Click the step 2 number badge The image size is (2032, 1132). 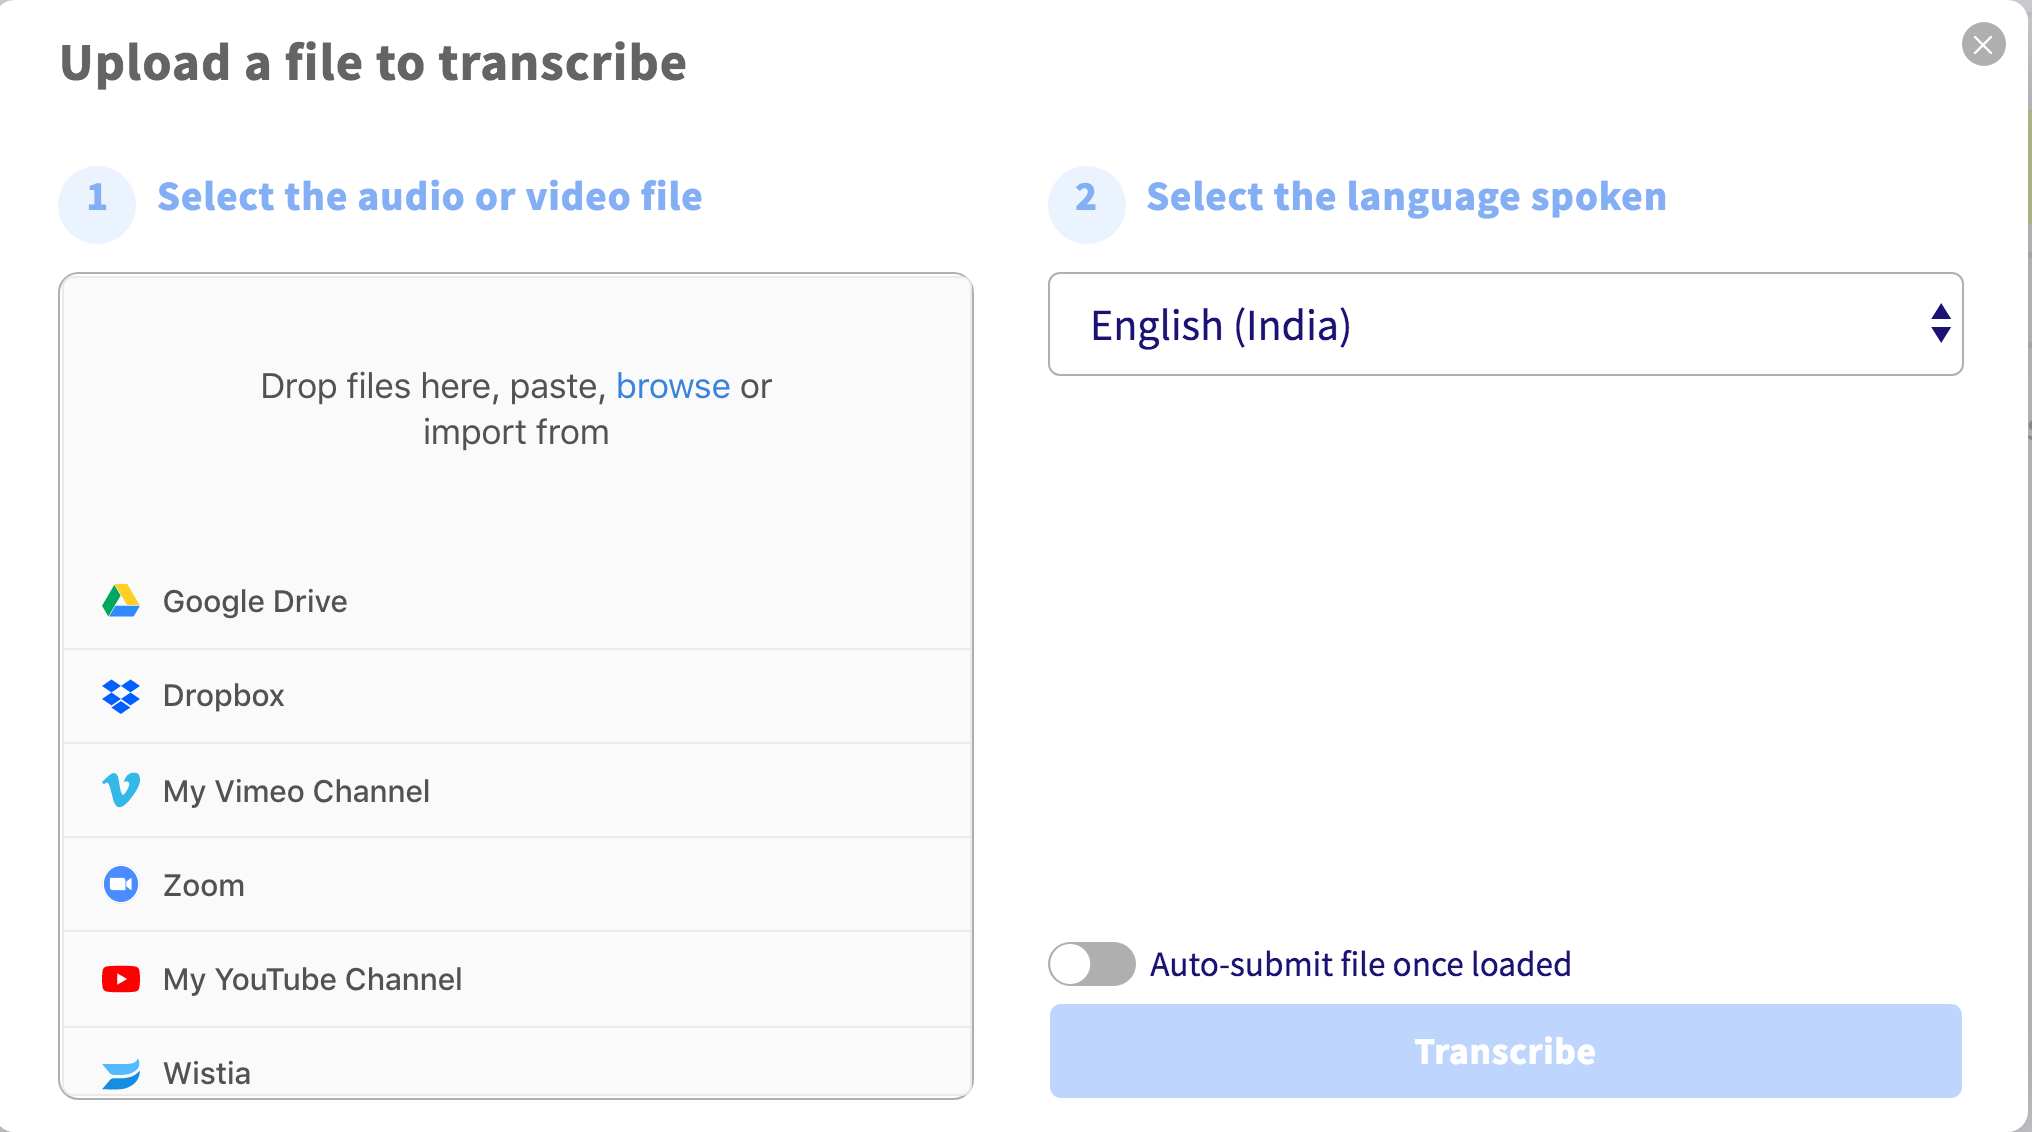coord(1086,198)
